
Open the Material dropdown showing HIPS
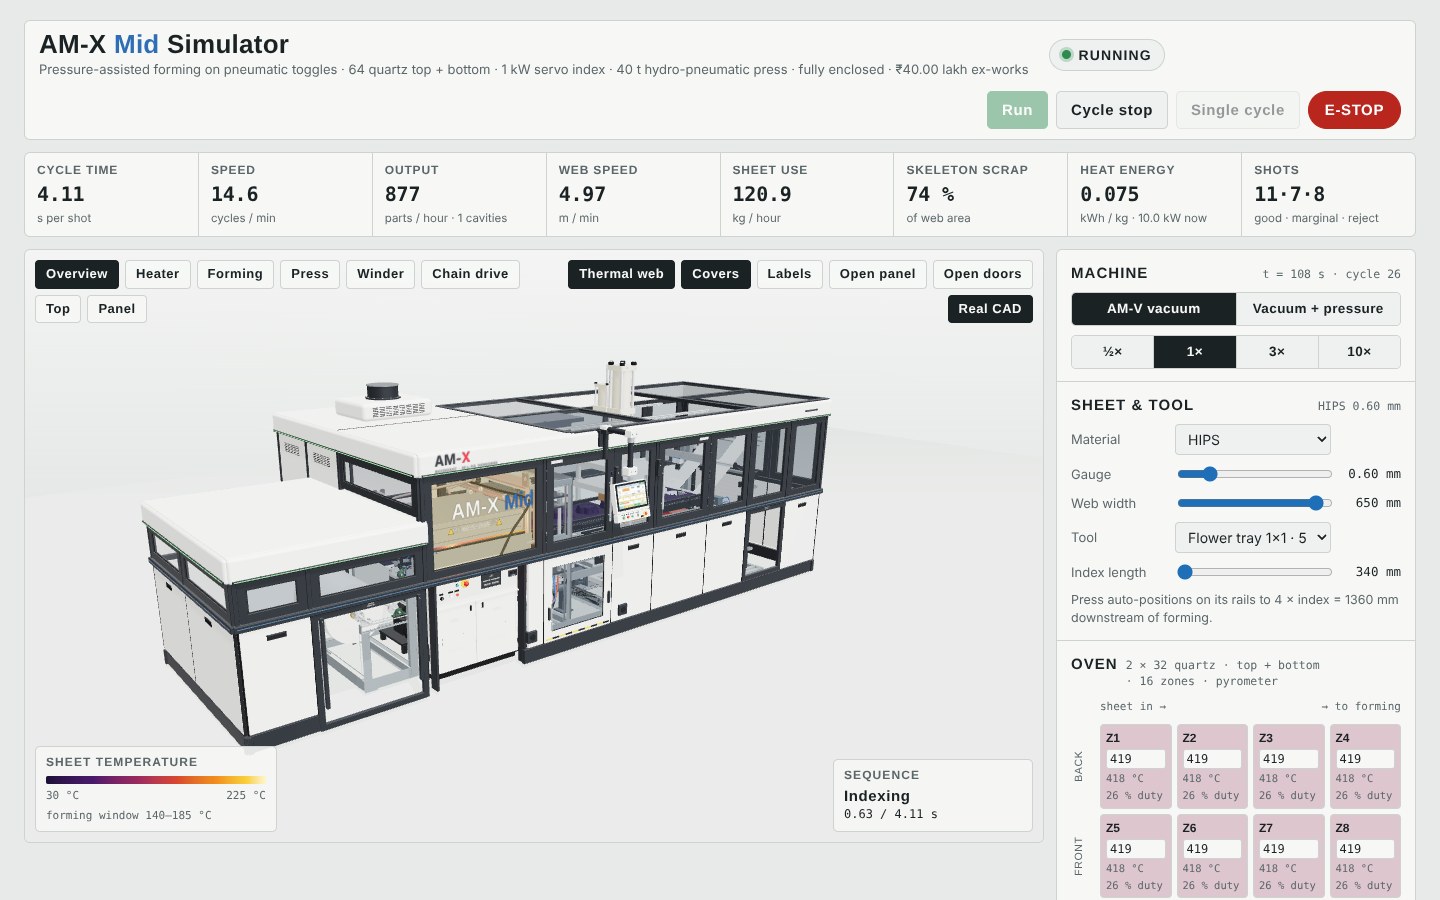[1253, 440]
